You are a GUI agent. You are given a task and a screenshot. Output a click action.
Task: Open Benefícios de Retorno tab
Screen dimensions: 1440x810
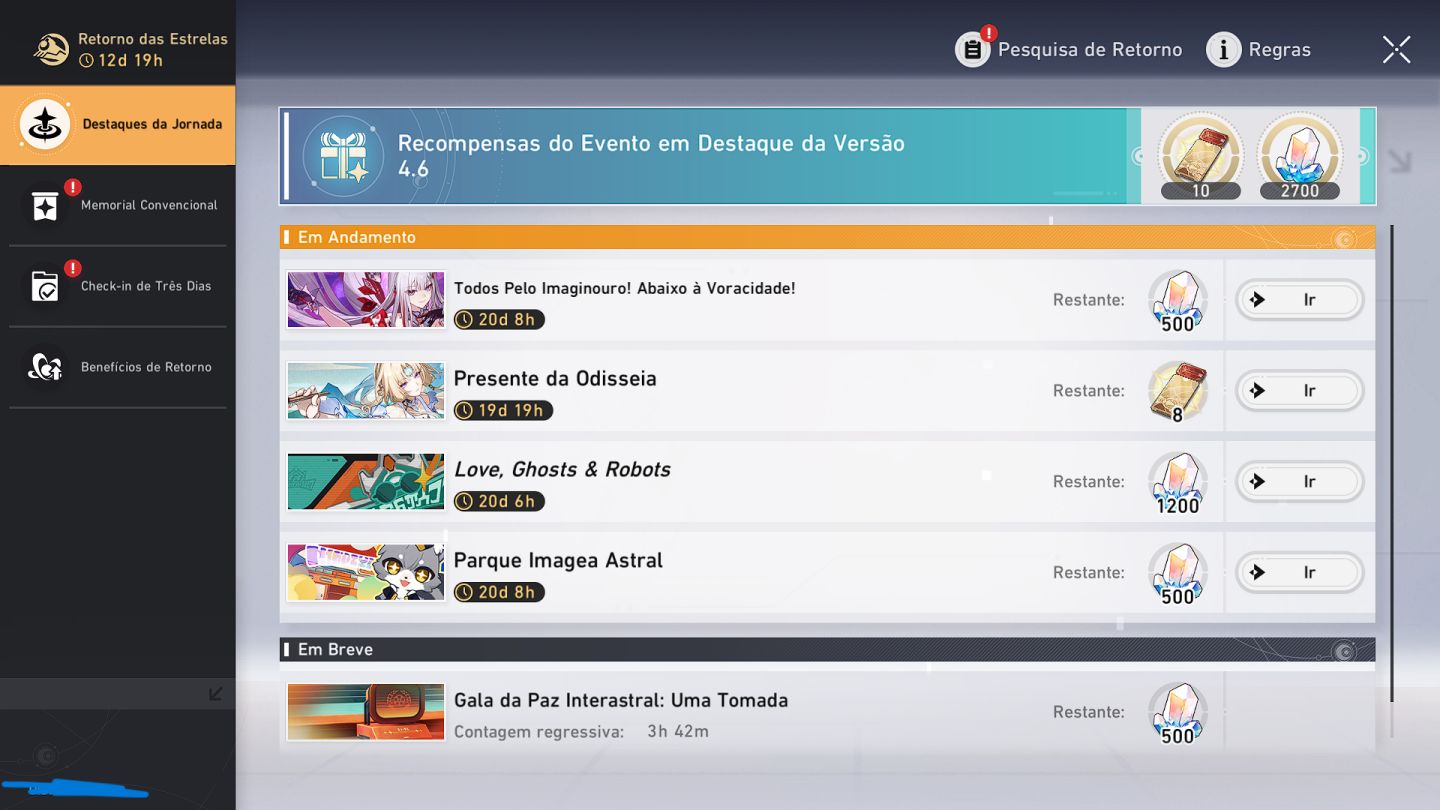pyautogui.click(x=118, y=367)
